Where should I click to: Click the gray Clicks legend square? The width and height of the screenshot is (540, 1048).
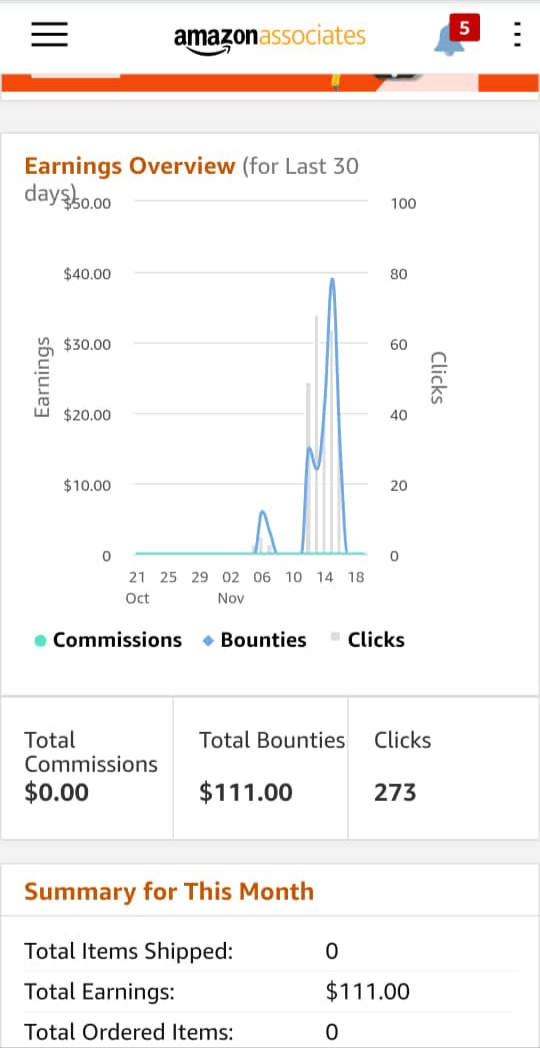pos(335,637)
